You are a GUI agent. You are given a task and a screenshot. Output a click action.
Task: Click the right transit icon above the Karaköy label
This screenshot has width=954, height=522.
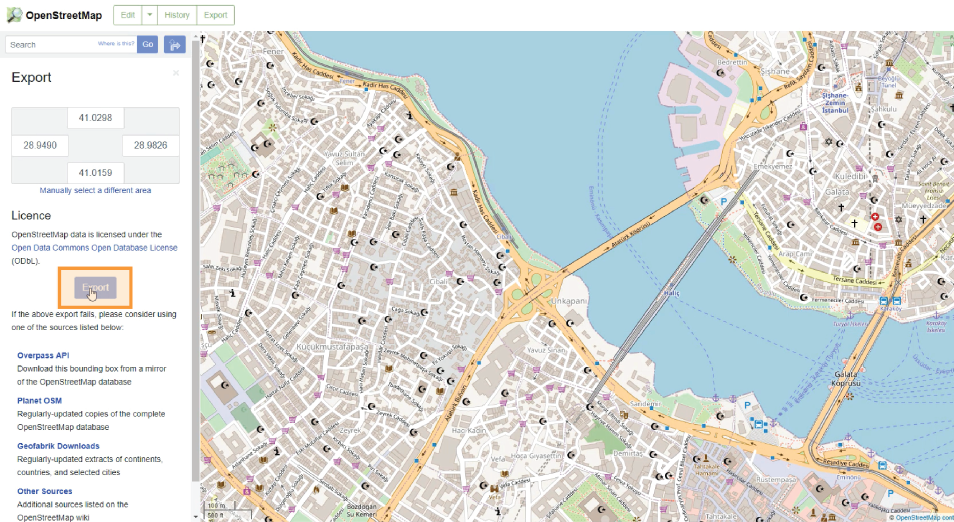(897, 301)
